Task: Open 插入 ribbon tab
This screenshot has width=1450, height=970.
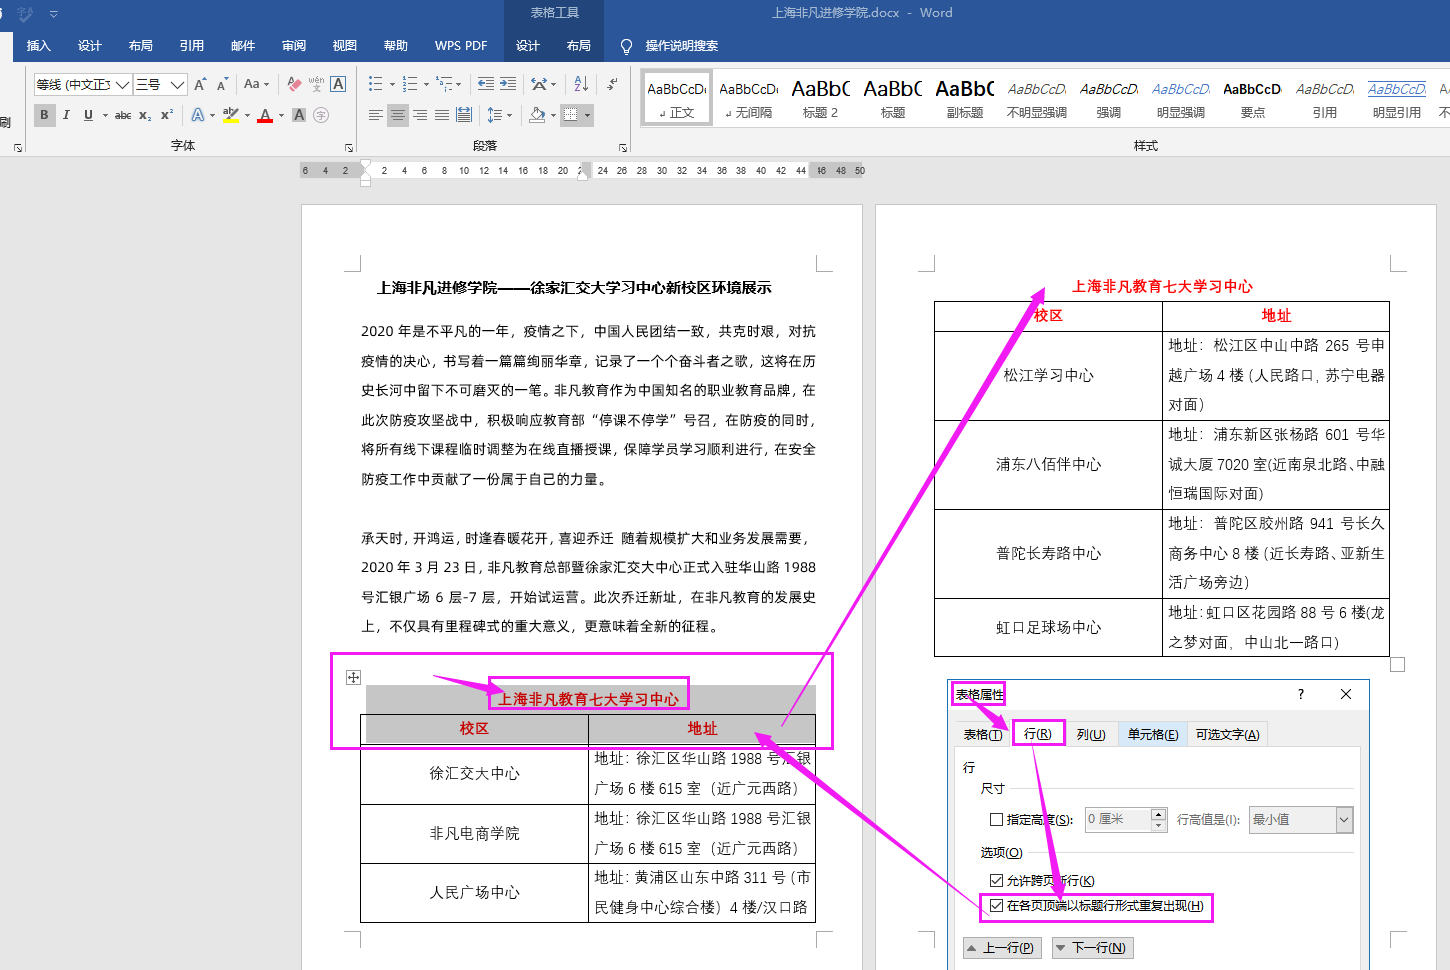Action: pos(39,45)
